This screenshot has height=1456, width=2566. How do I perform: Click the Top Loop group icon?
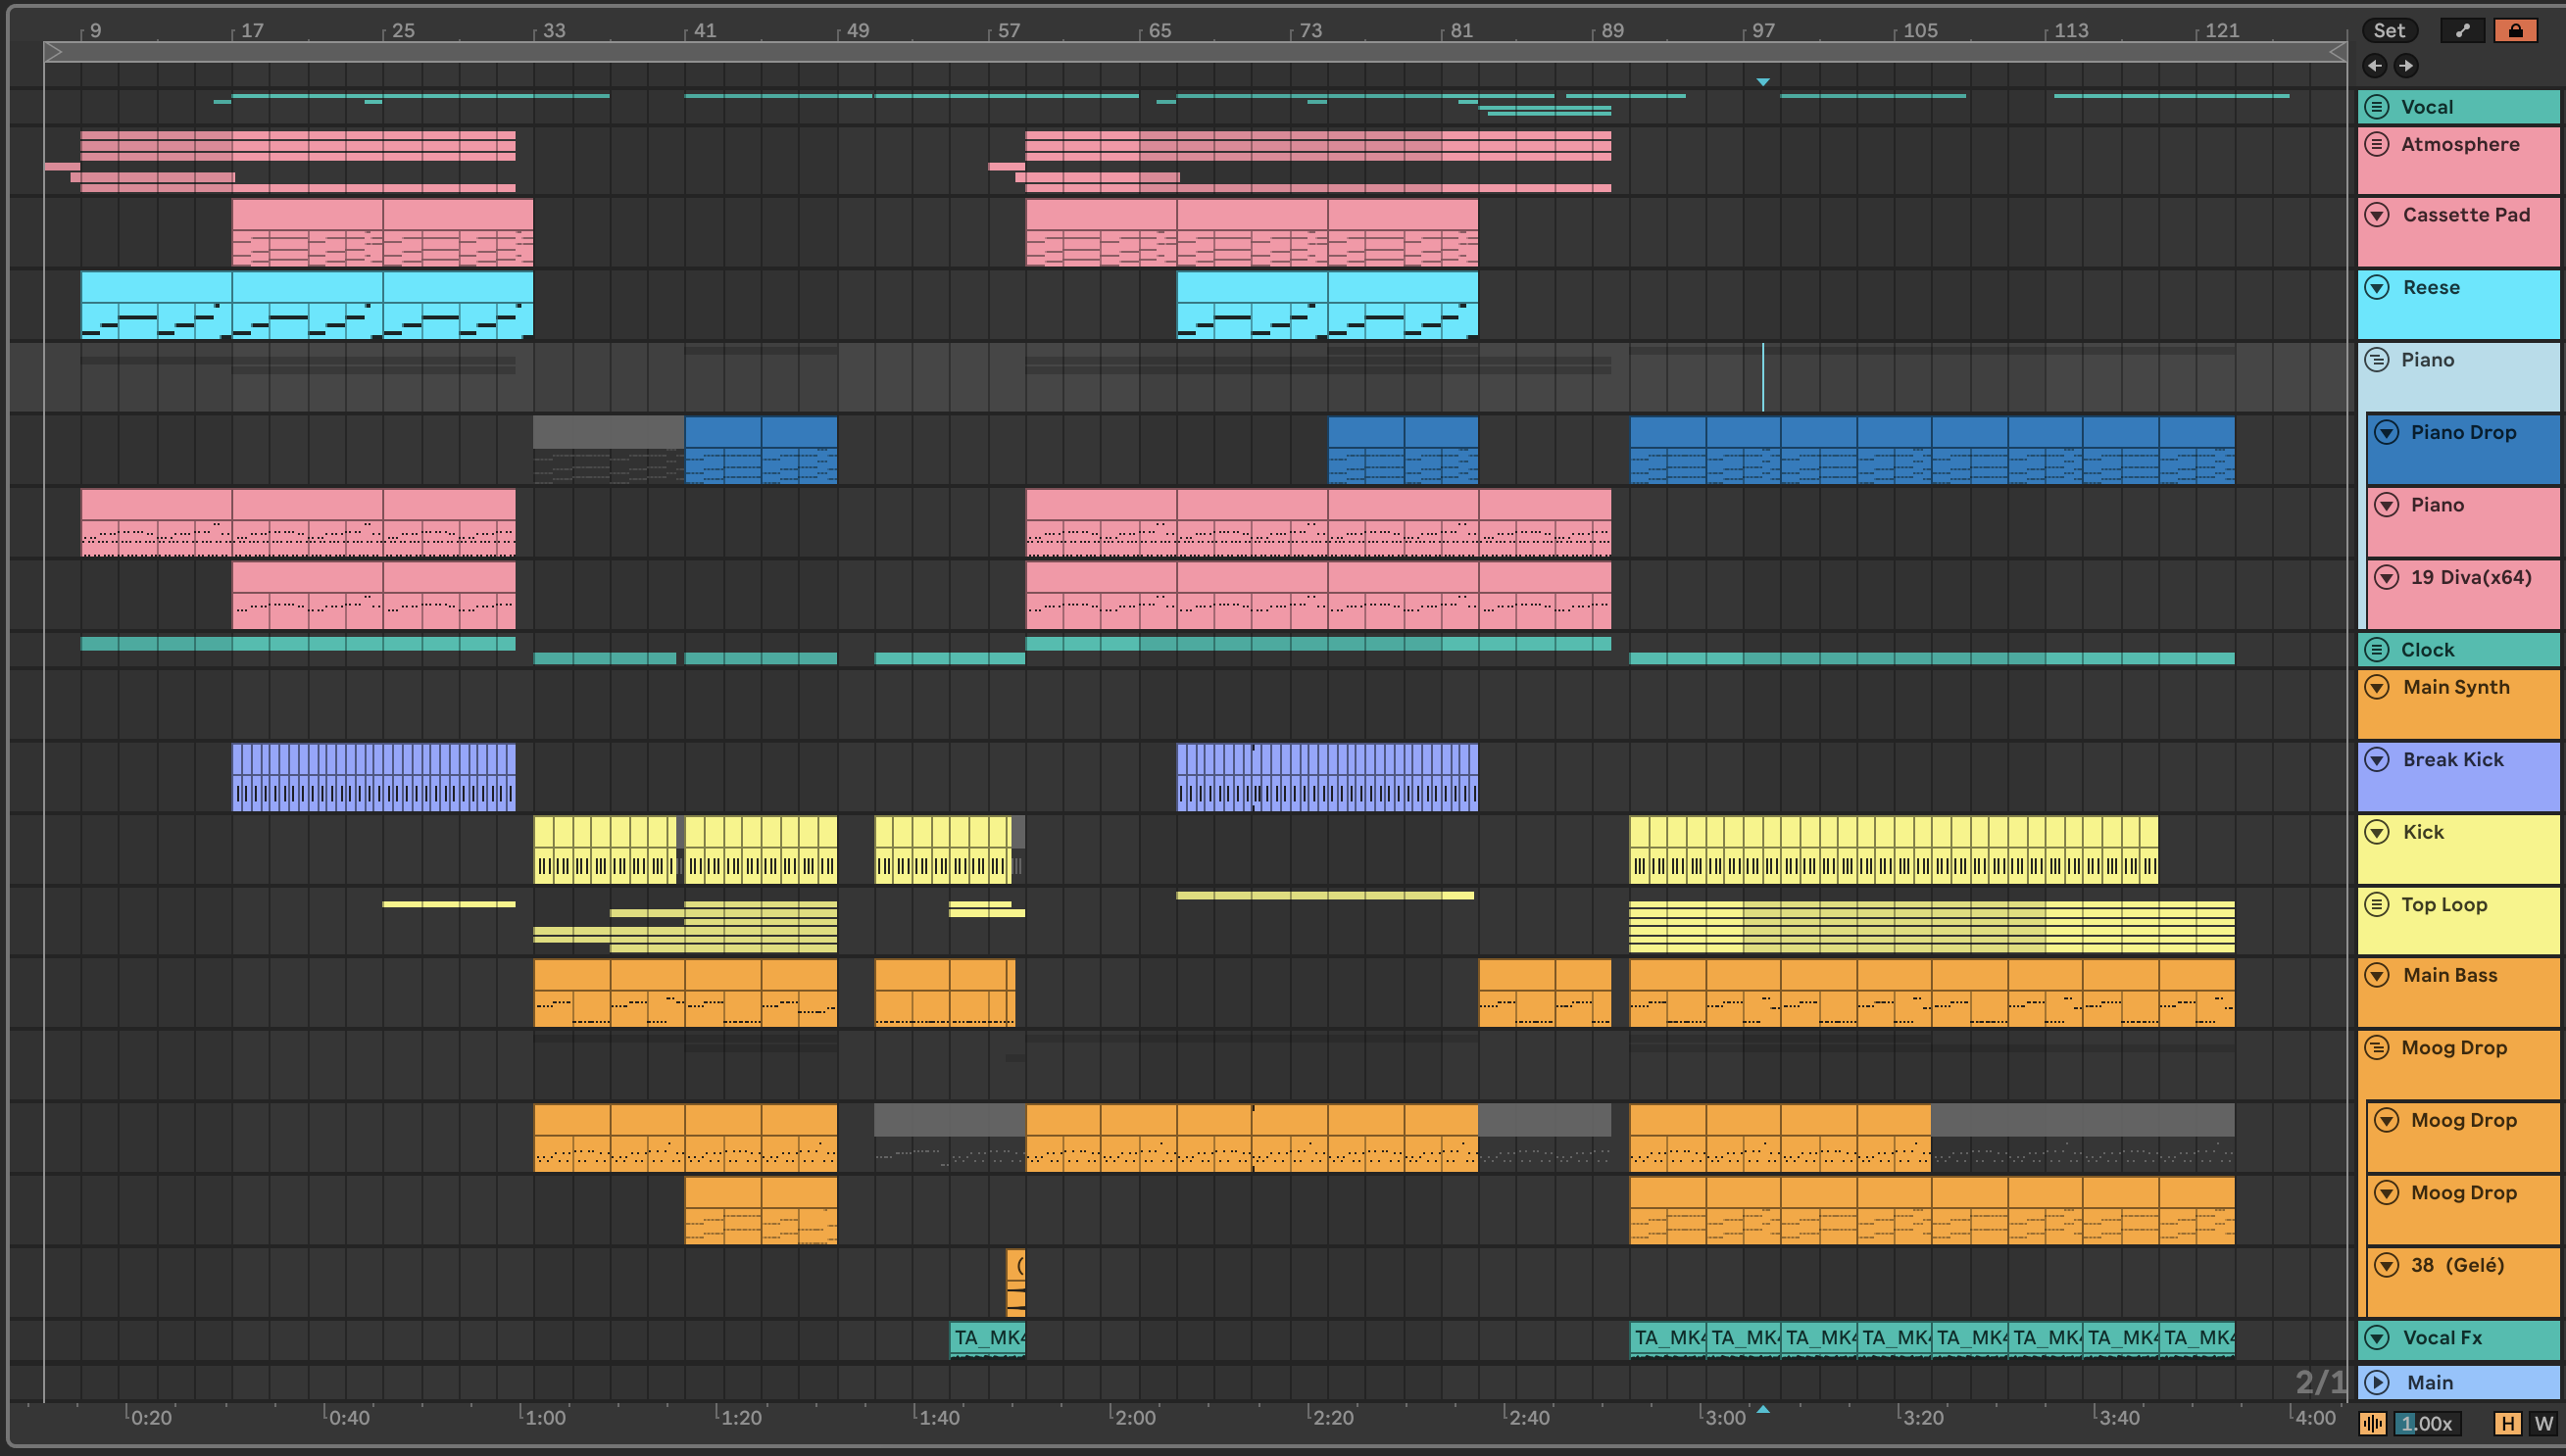pos(2377,904)
